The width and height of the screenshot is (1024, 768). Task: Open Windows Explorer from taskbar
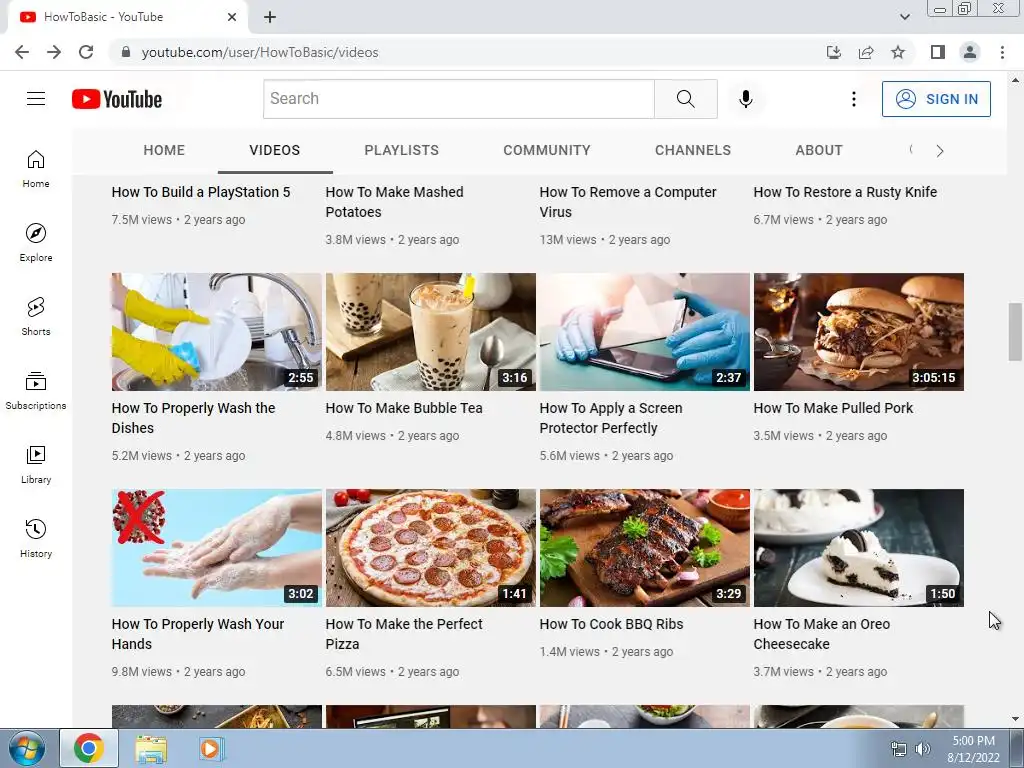pos(151,748)
